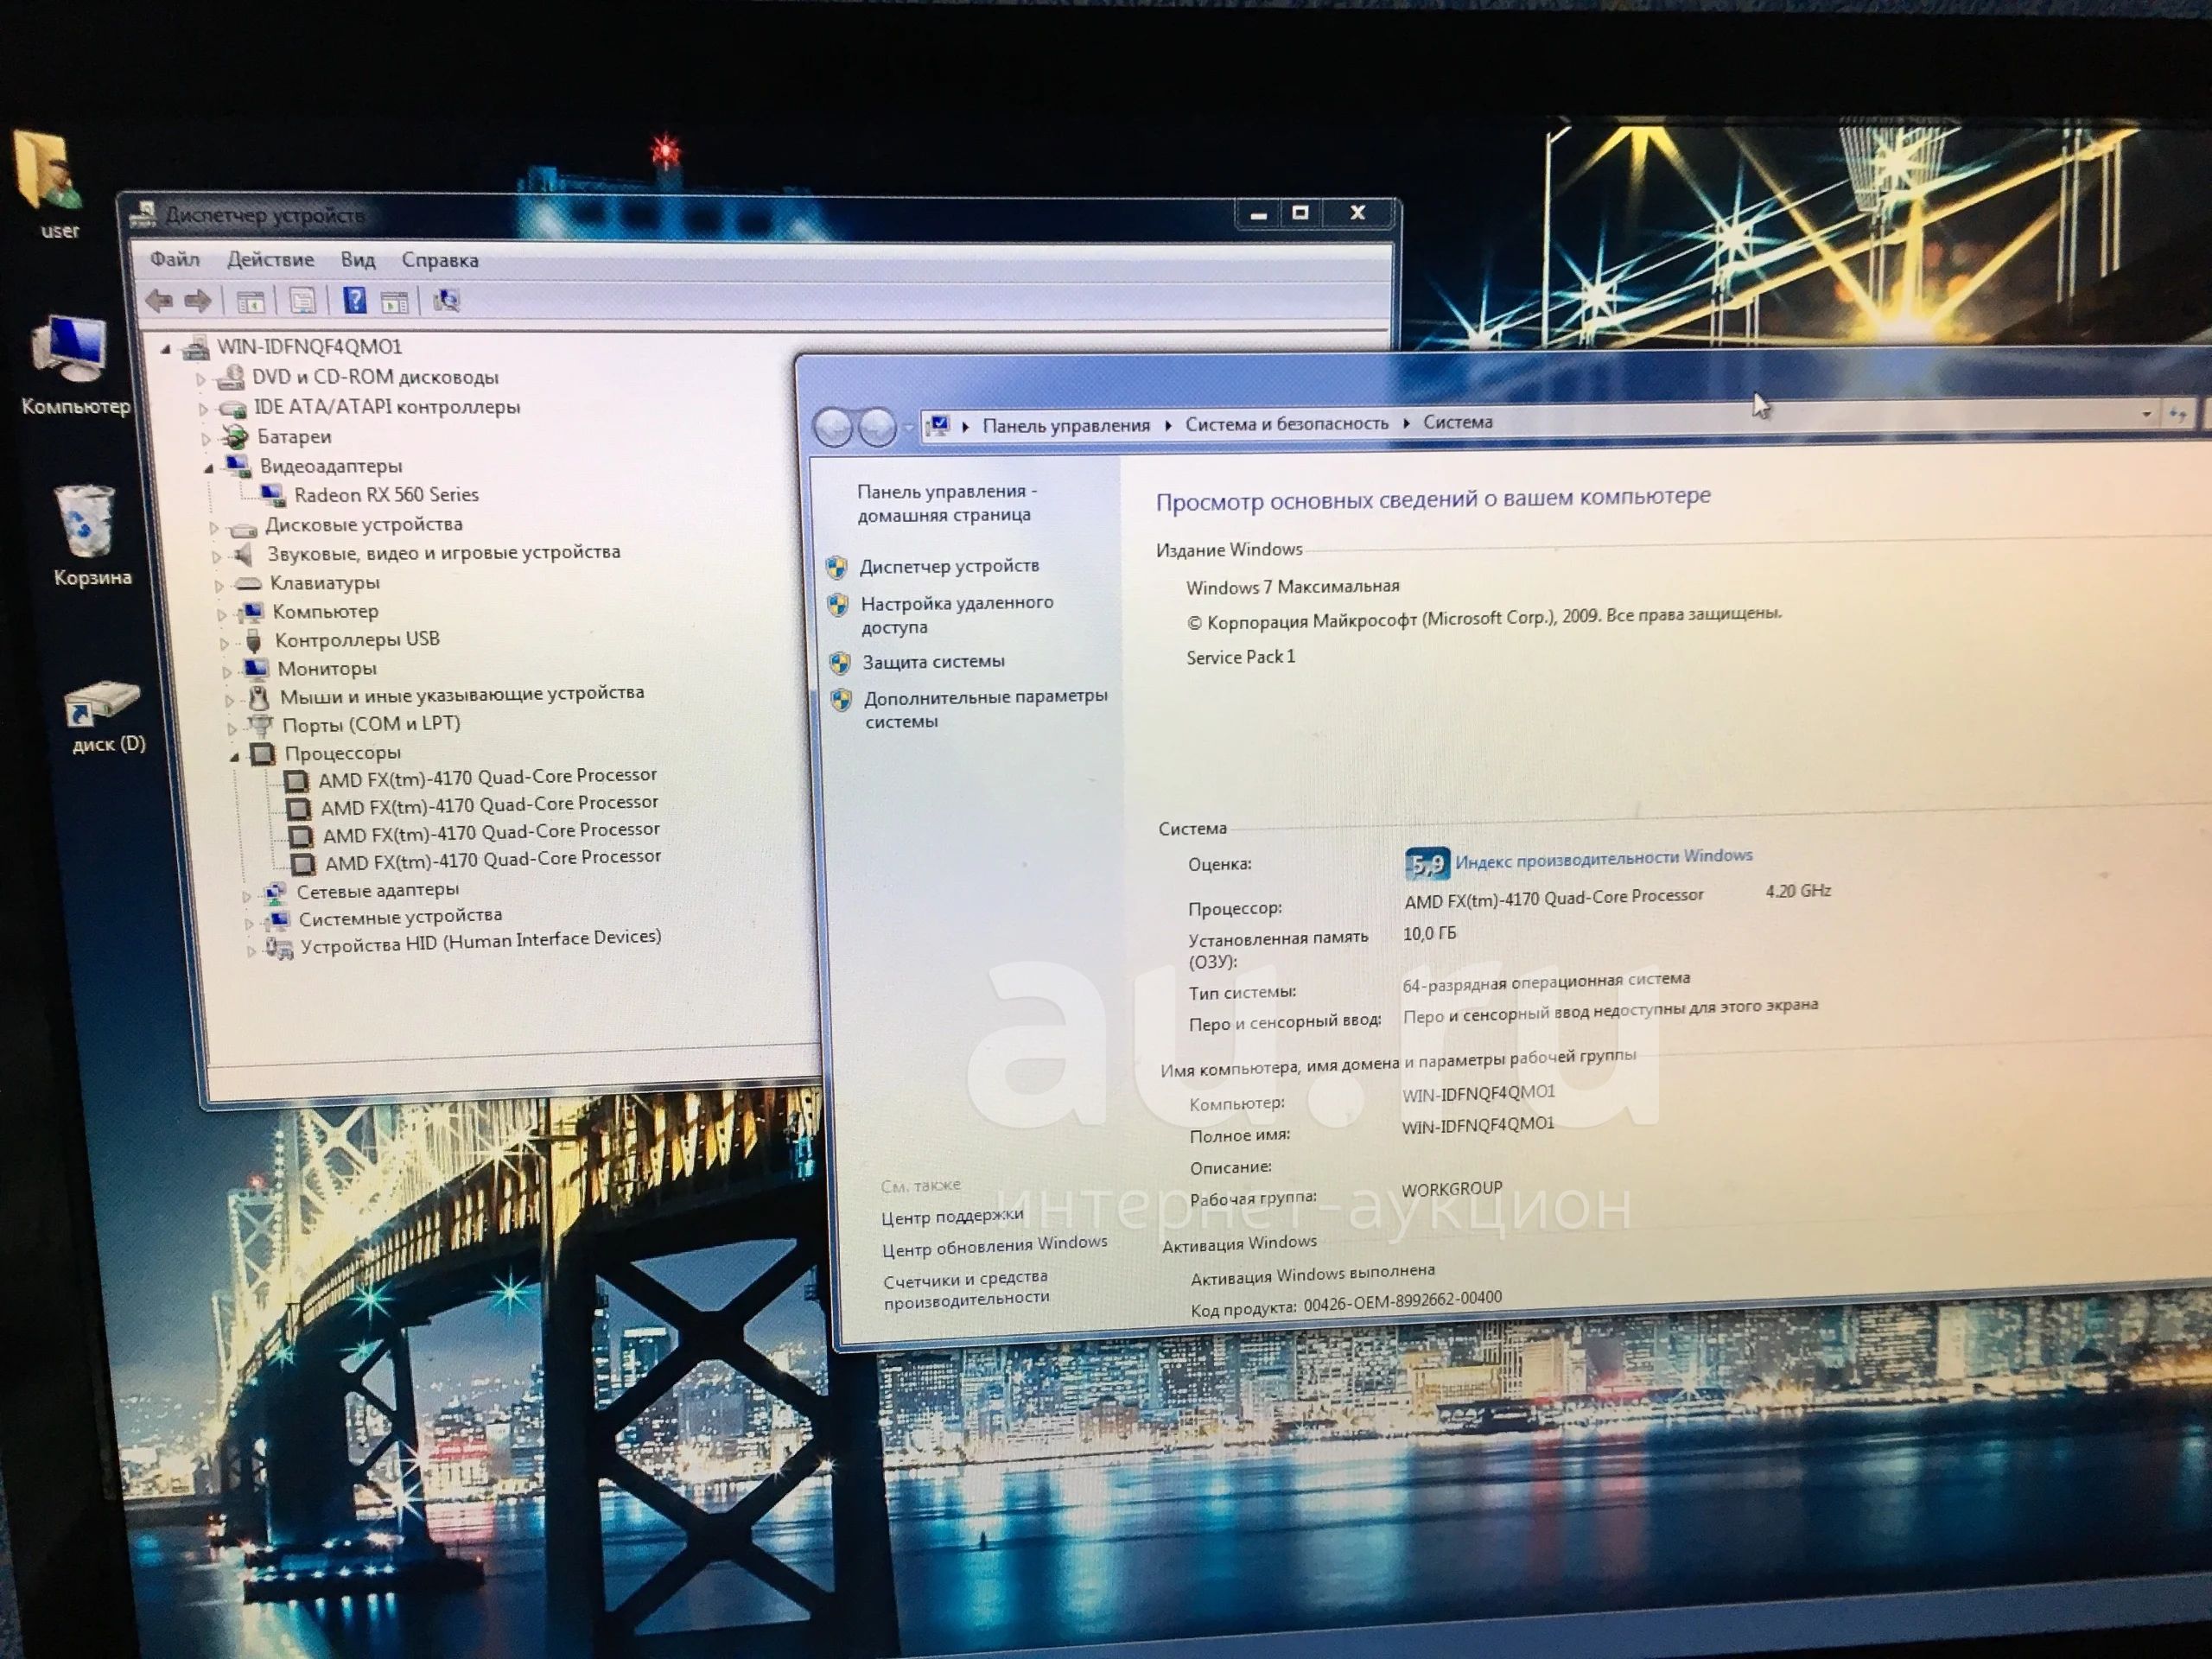The image size is (2212, 1659).
Task: Expand Сетевые адаптеры node
Action: [246, 896]
